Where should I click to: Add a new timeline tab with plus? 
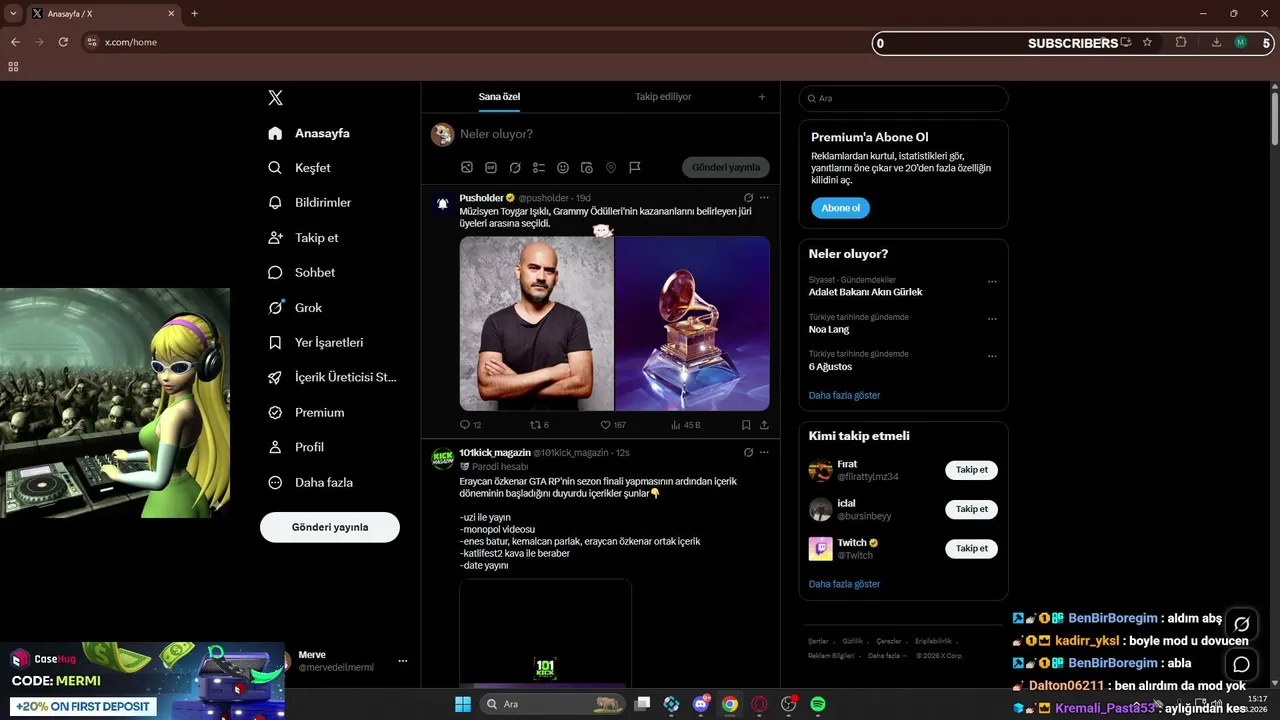click(762, 97)
